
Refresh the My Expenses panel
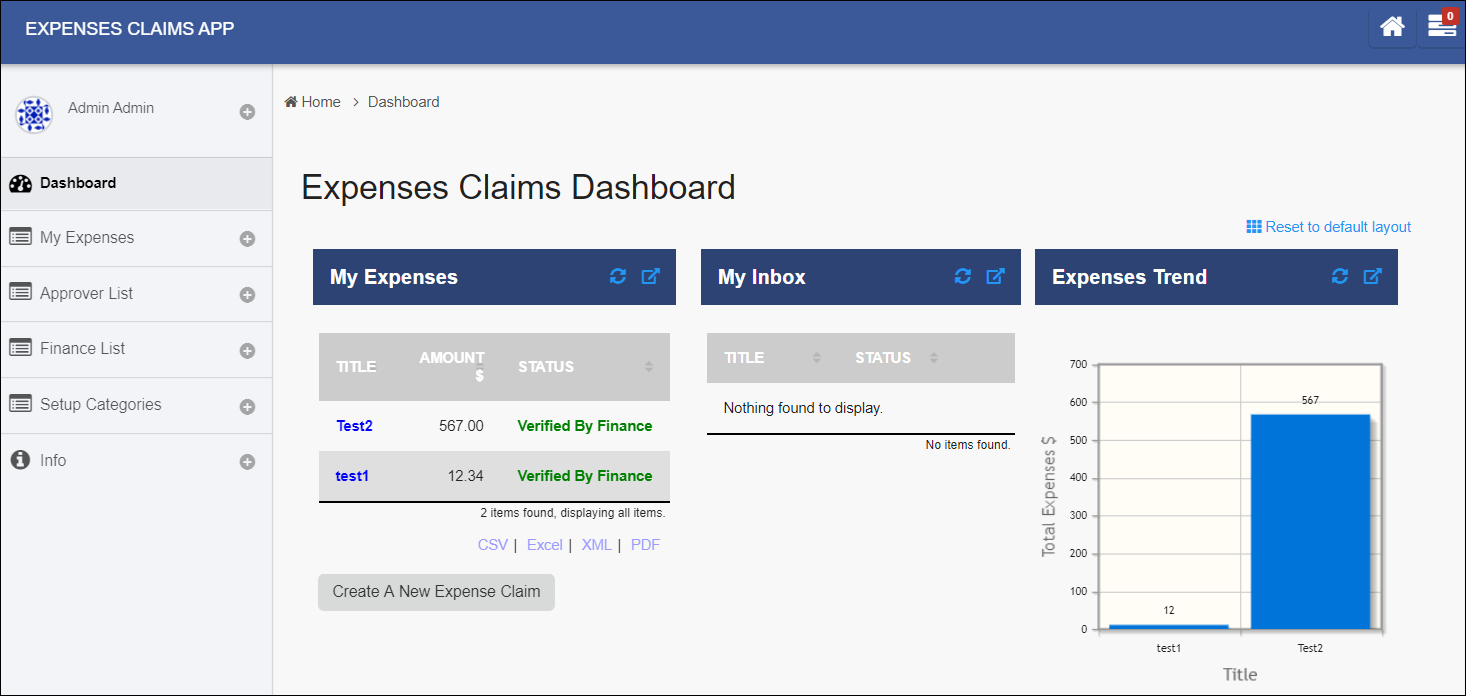point(618,276)
